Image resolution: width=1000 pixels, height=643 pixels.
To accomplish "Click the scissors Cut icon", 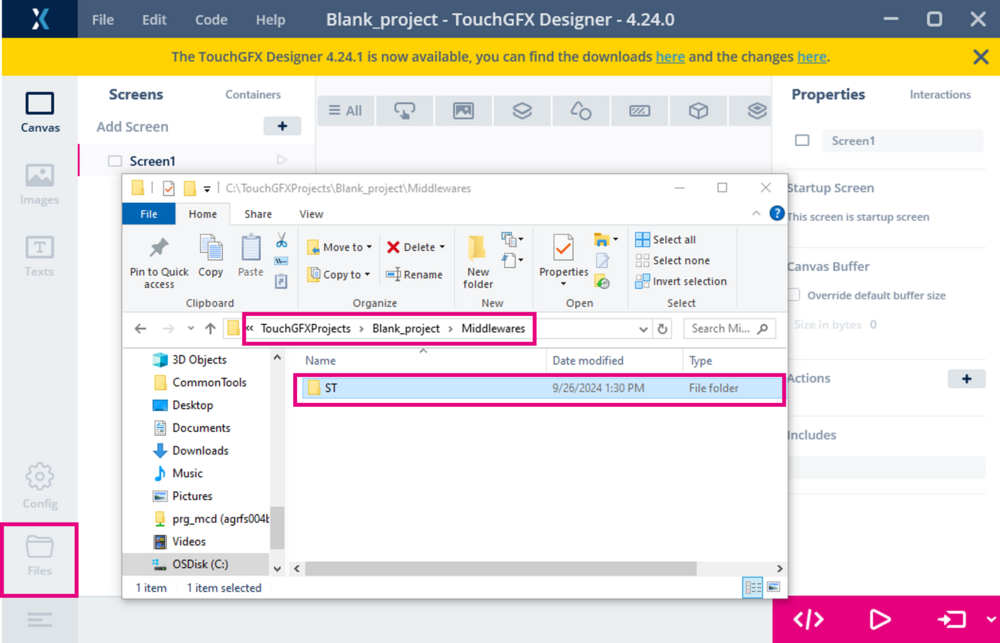I will point(281,240).
